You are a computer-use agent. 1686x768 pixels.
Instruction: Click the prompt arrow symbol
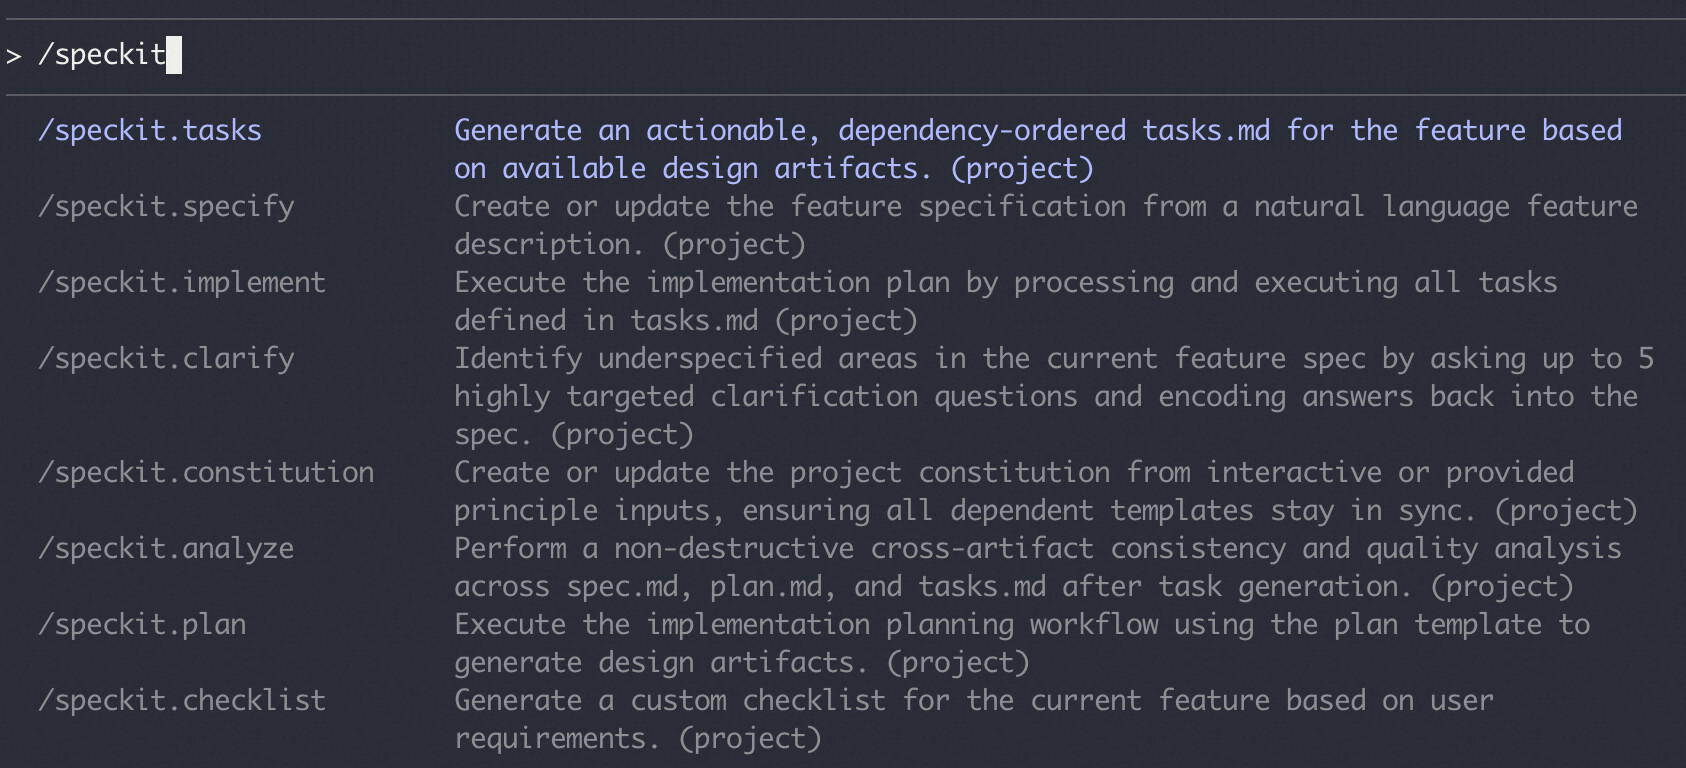click(14, 56)
